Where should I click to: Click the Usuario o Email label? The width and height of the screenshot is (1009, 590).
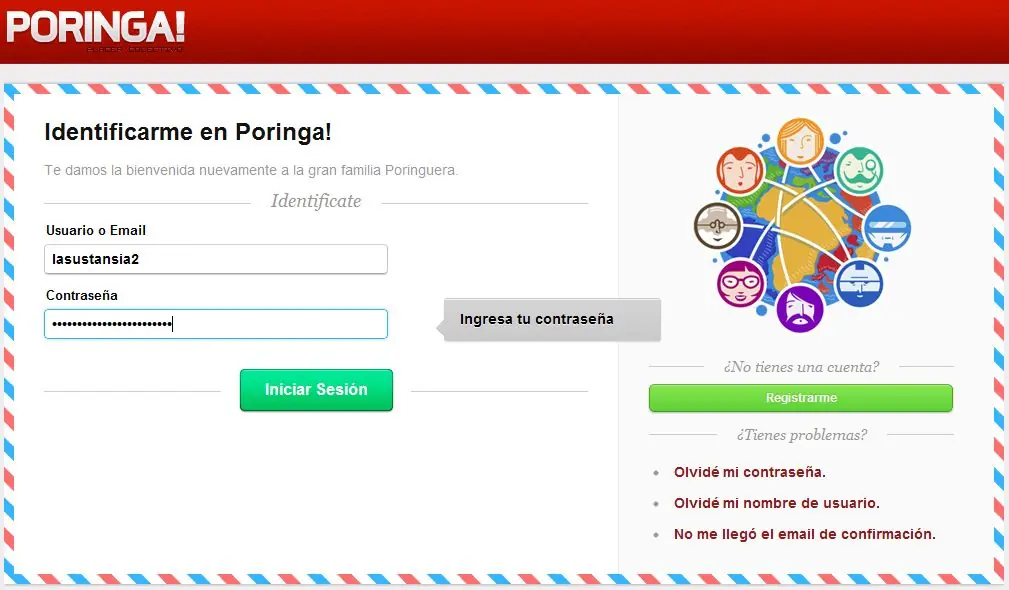pos(96,230)
